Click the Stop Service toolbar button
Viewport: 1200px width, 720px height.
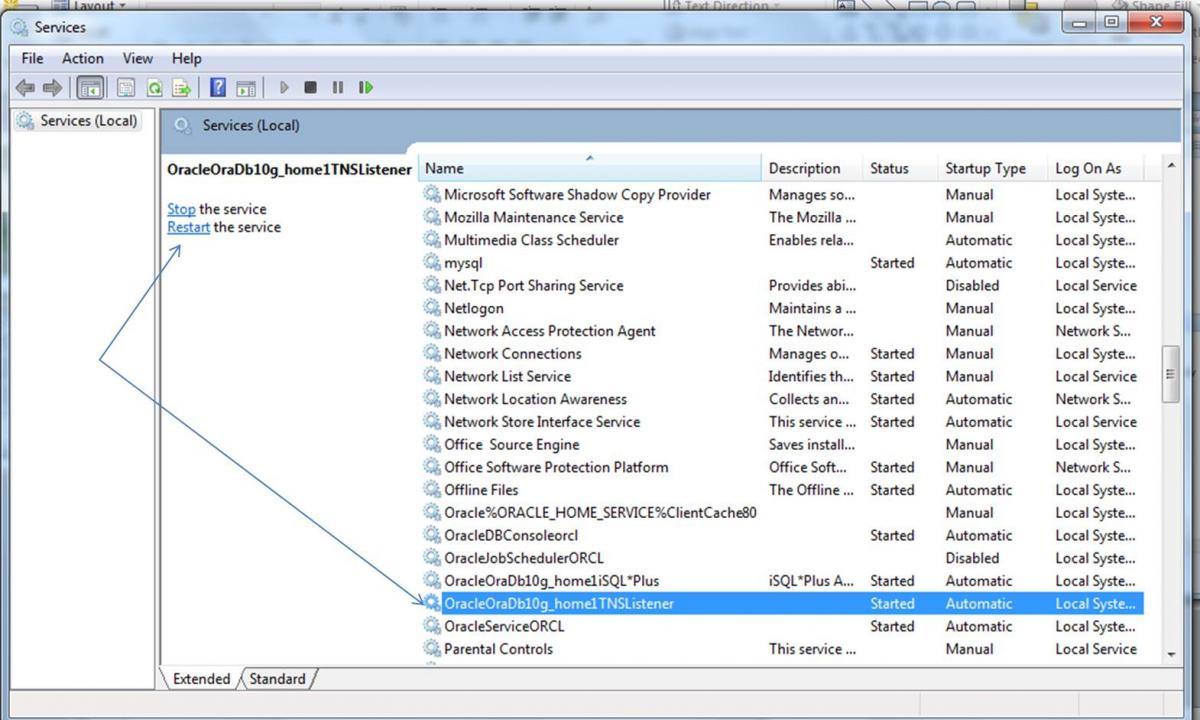[310, 88]
